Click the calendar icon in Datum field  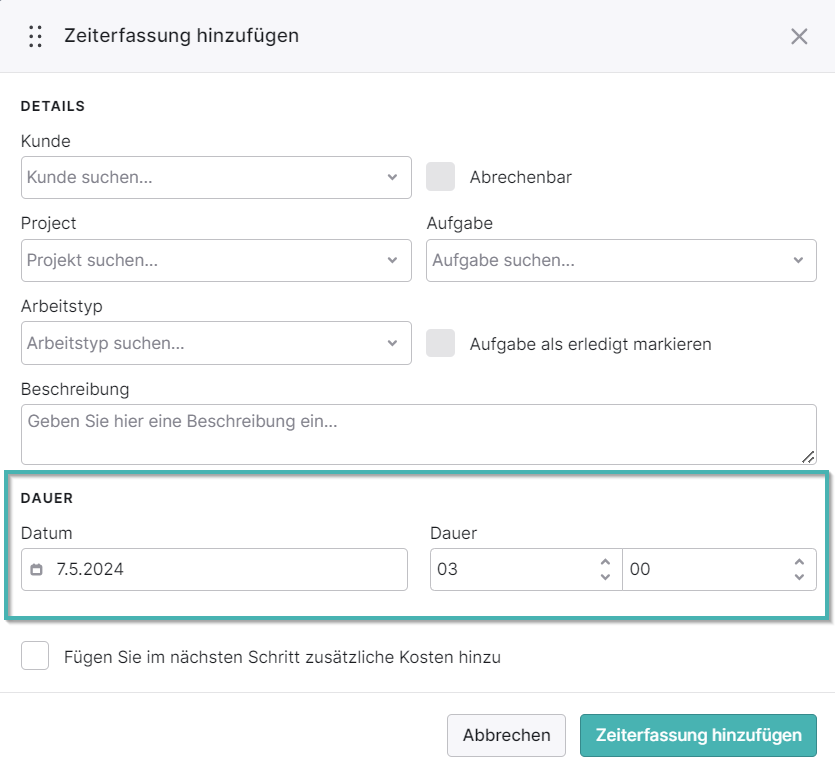point(36,569)
